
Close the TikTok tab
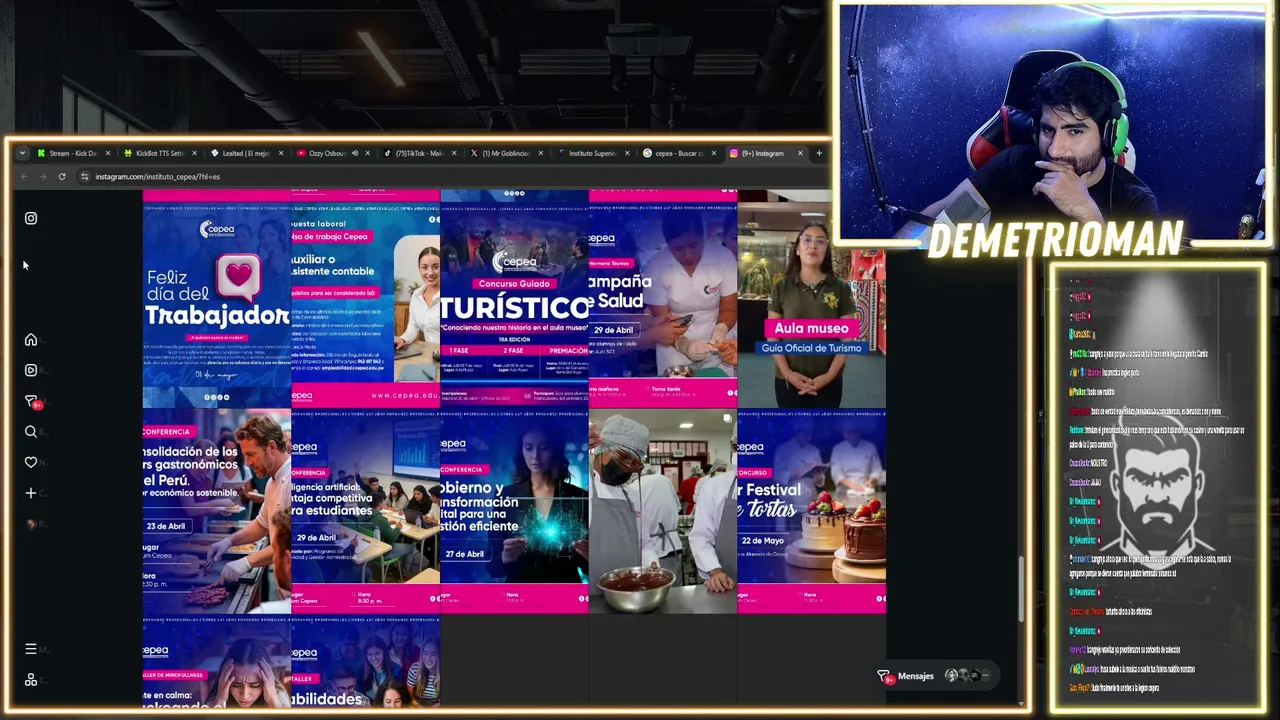click(454, 153)
